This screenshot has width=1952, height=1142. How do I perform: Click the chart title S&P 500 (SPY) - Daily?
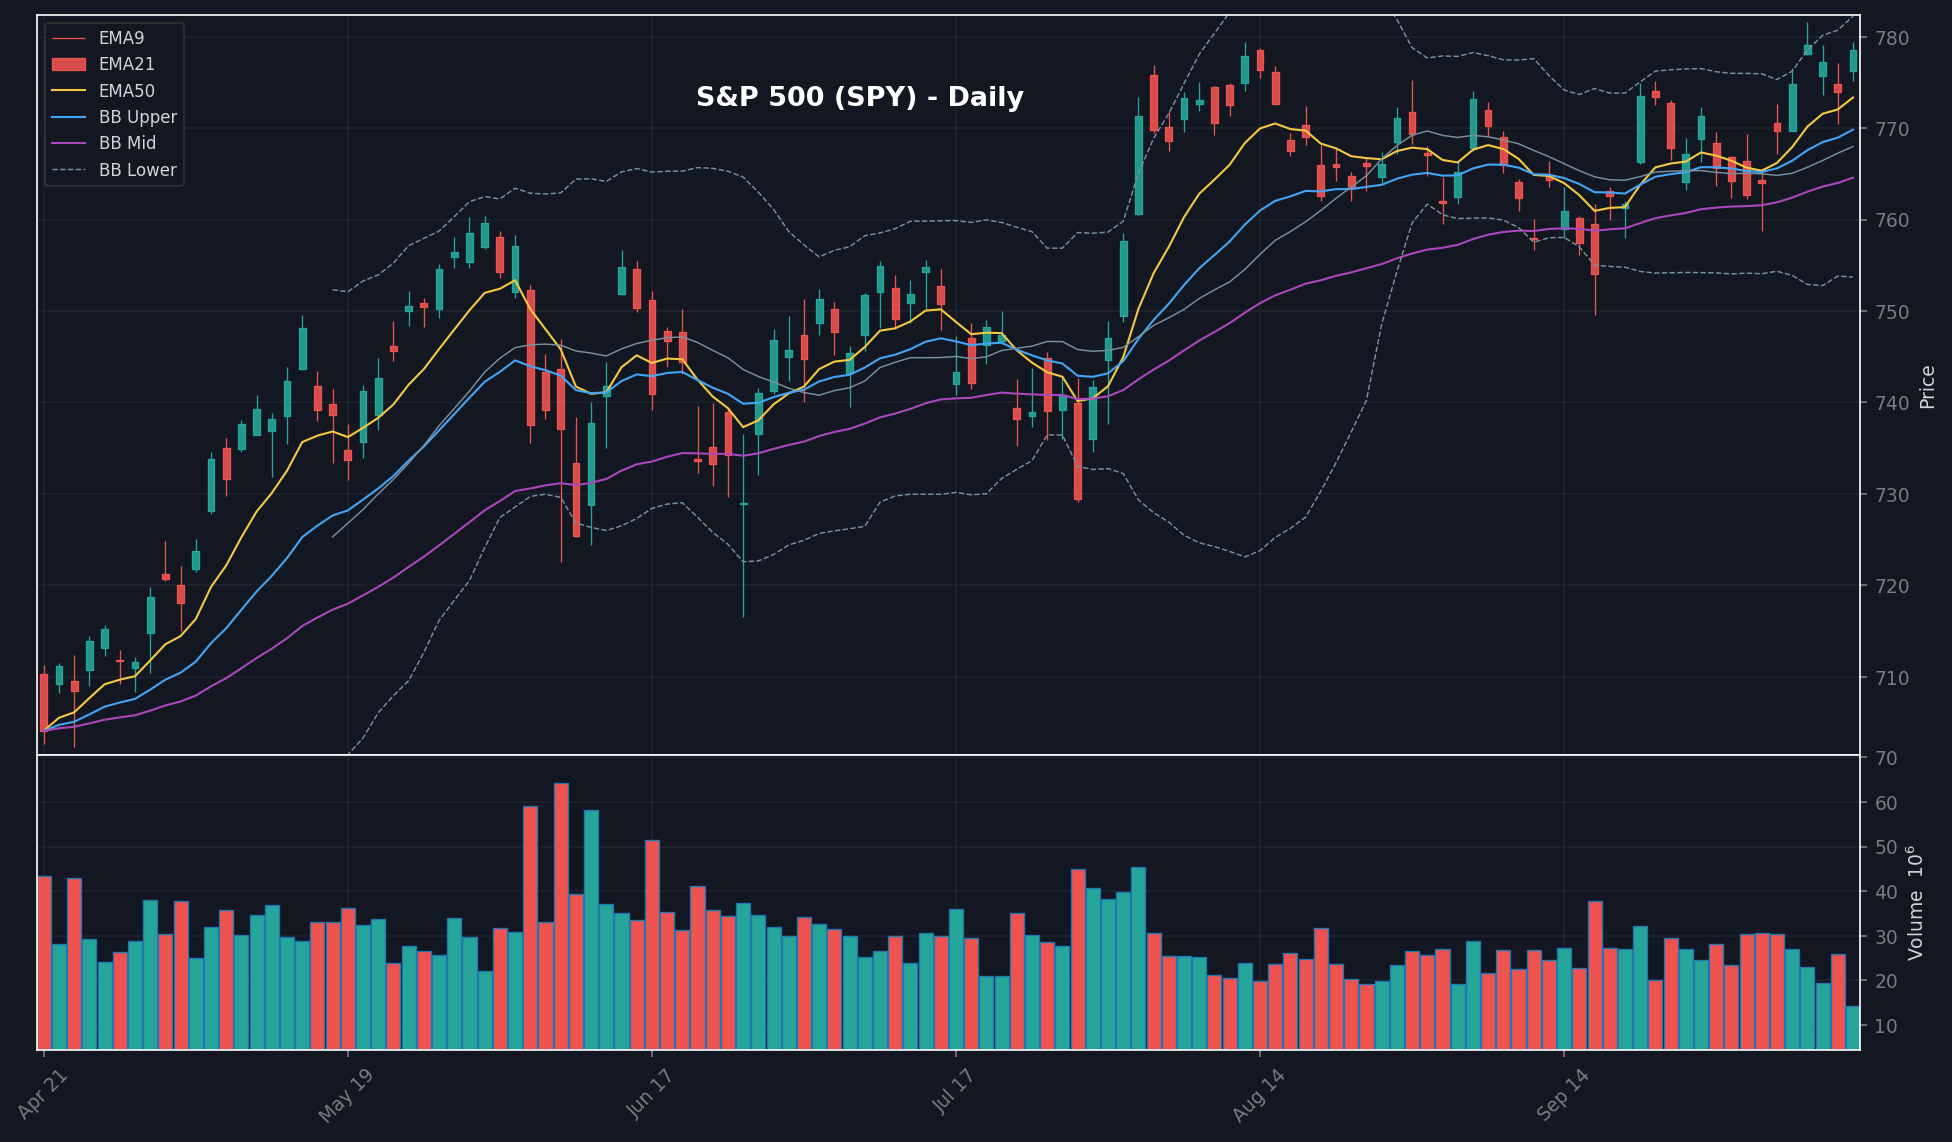(x=860, y=97)
